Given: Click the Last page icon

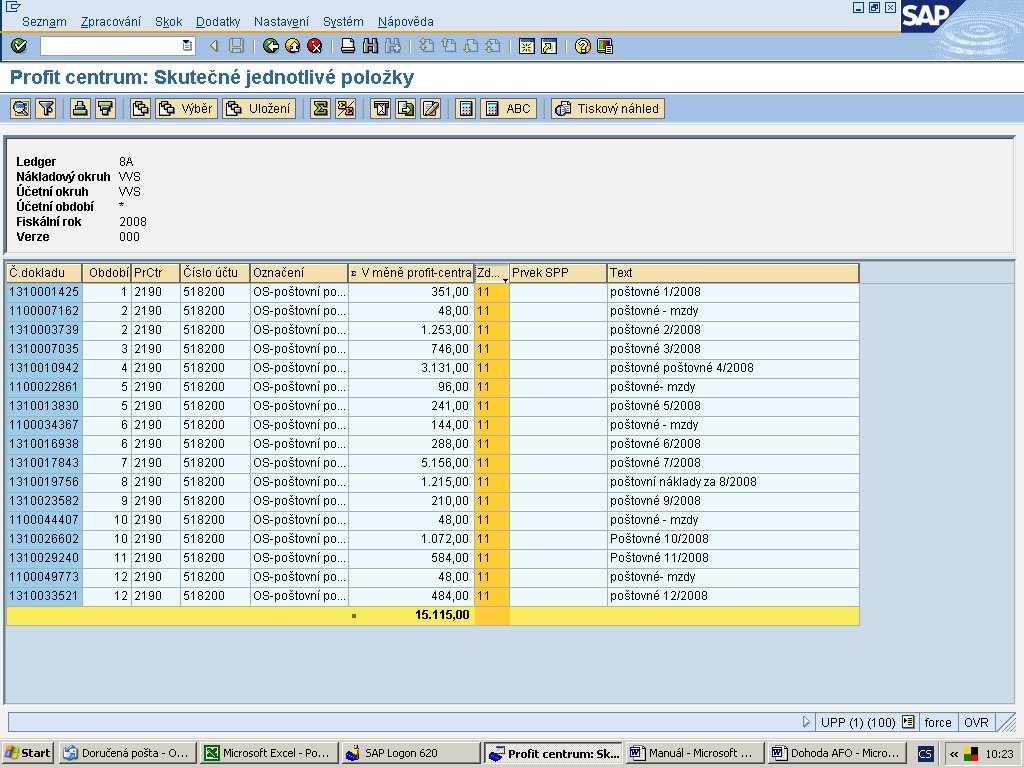Looking at the screenshot, I should point(493,46).
